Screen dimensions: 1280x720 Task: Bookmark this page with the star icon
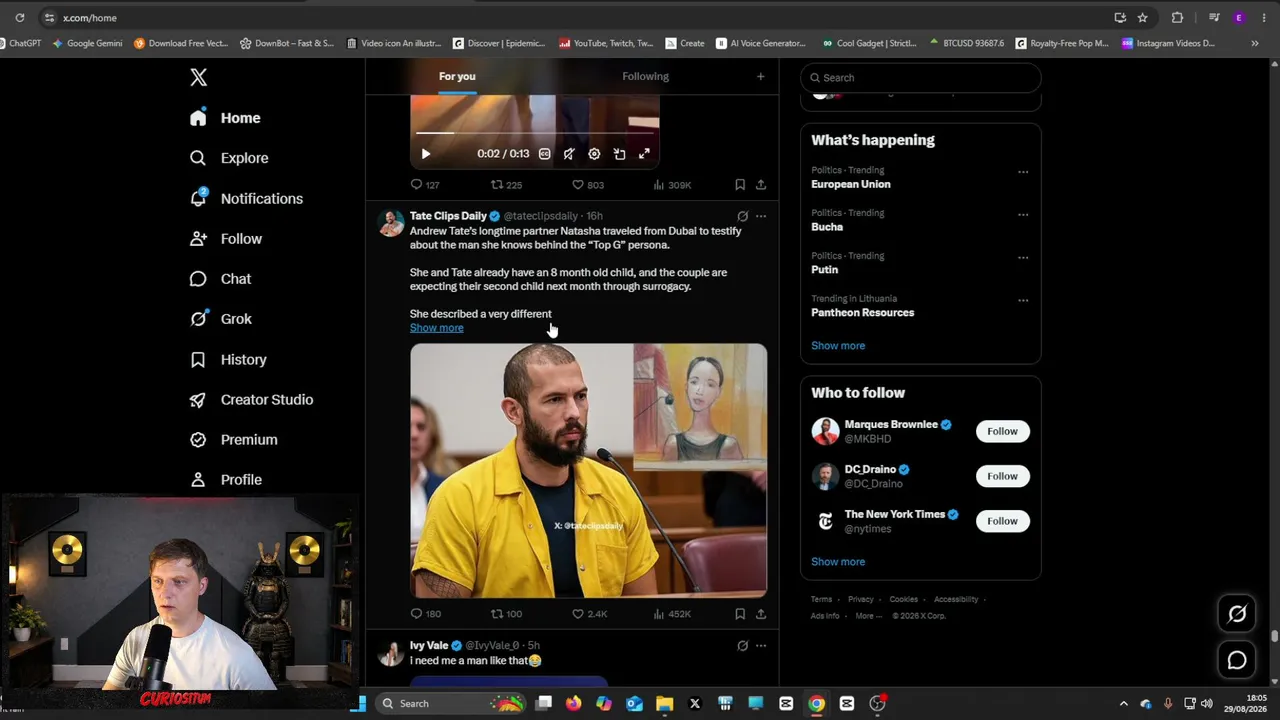click(x=1142, y=18)
